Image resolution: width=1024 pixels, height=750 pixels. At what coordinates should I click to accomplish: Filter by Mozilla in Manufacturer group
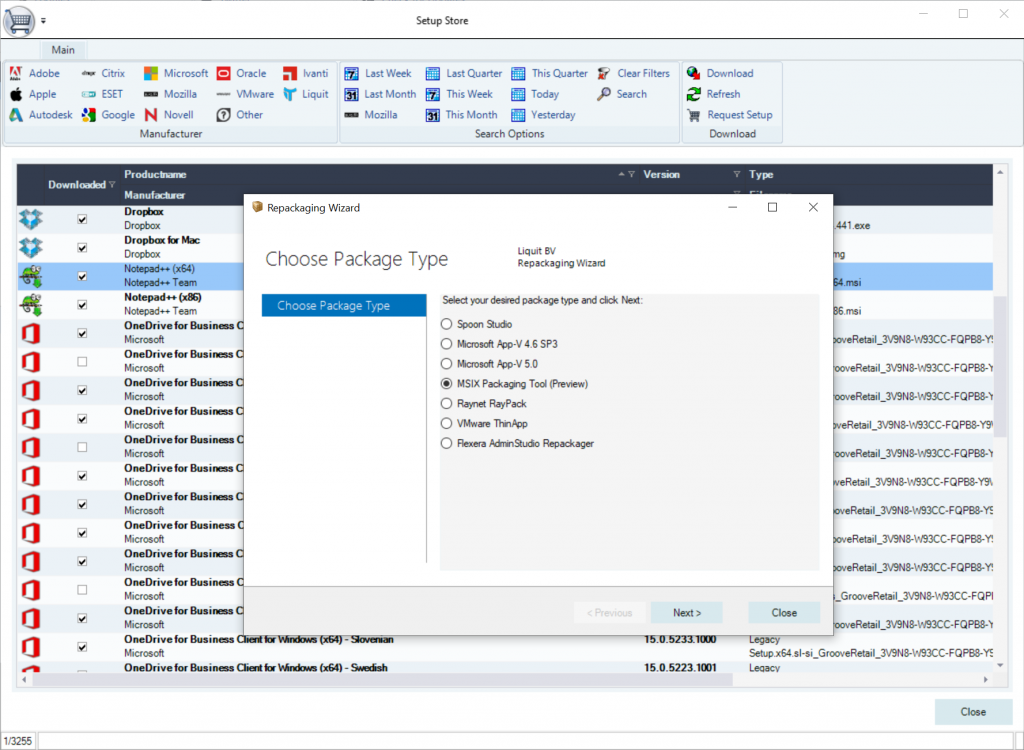(x=170, y=94)
